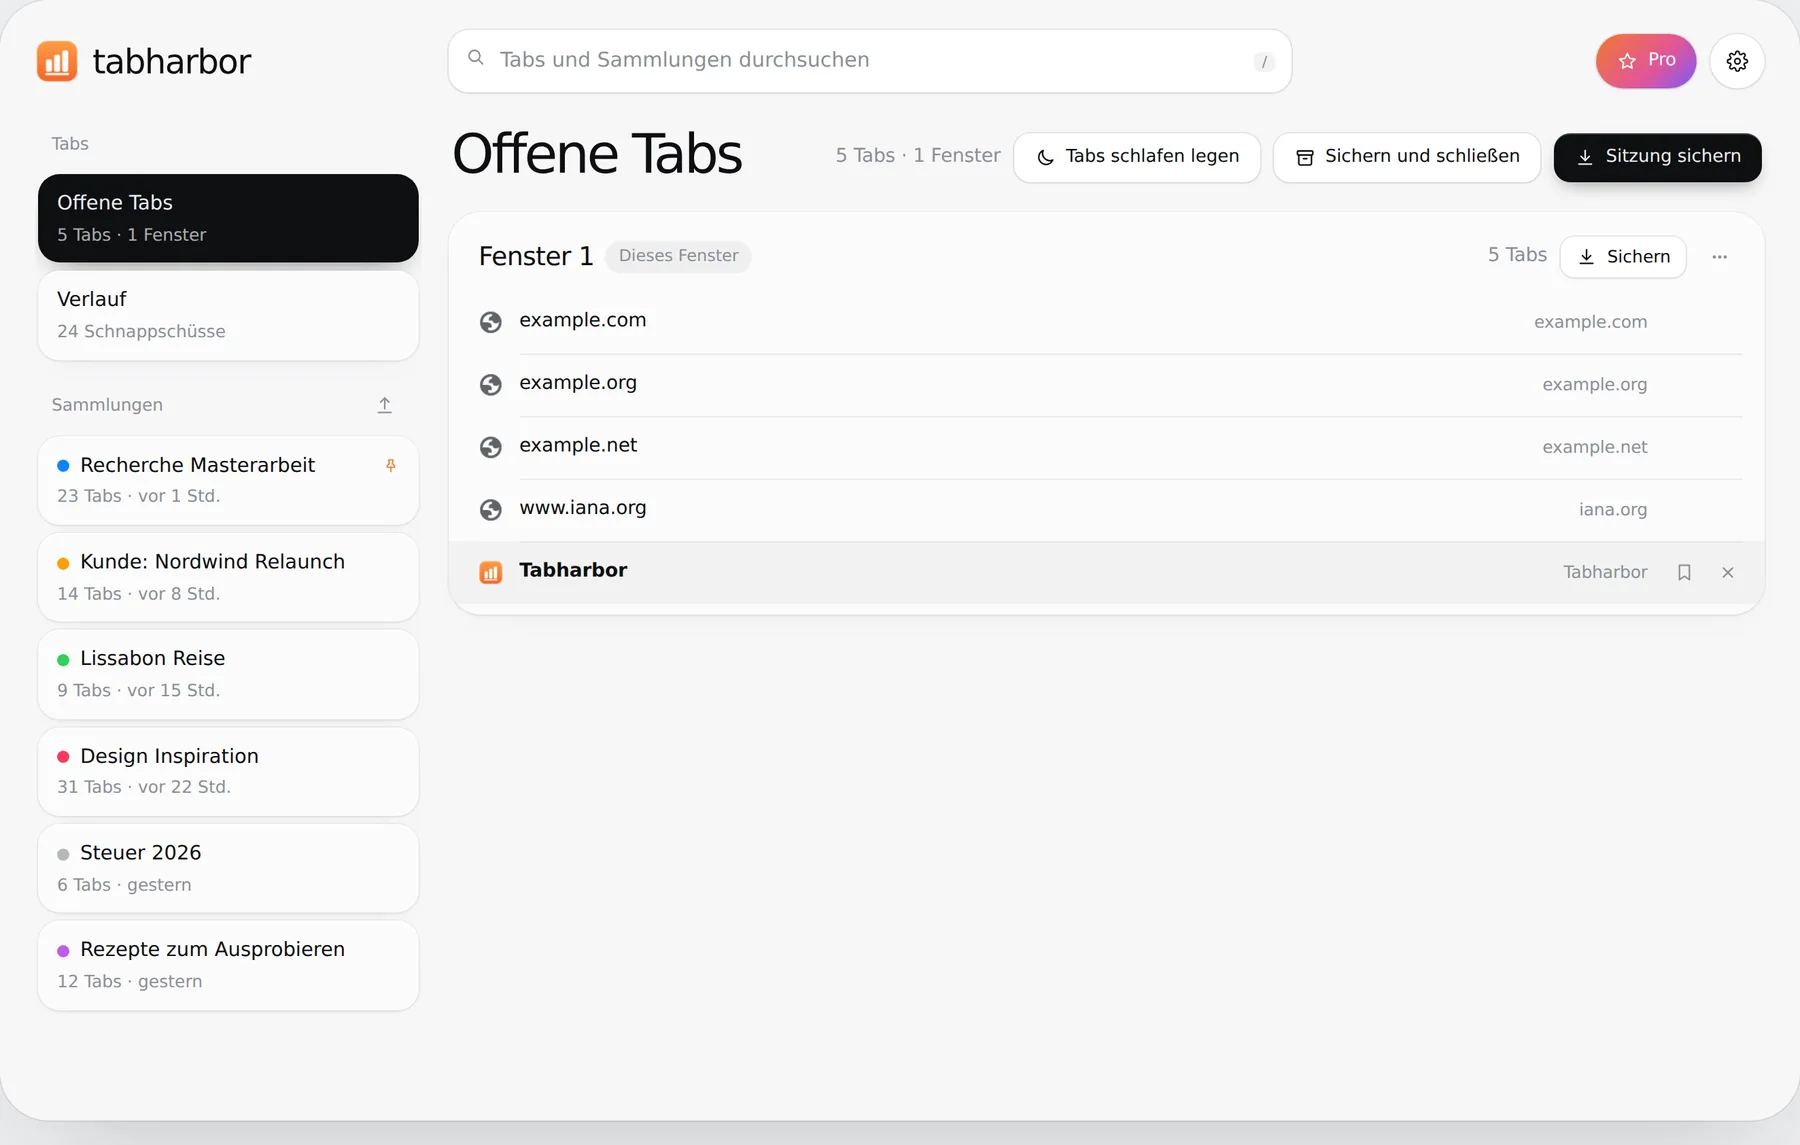Click the Pro upgrade button
1800x1145 pixels.
[1646, 61]
